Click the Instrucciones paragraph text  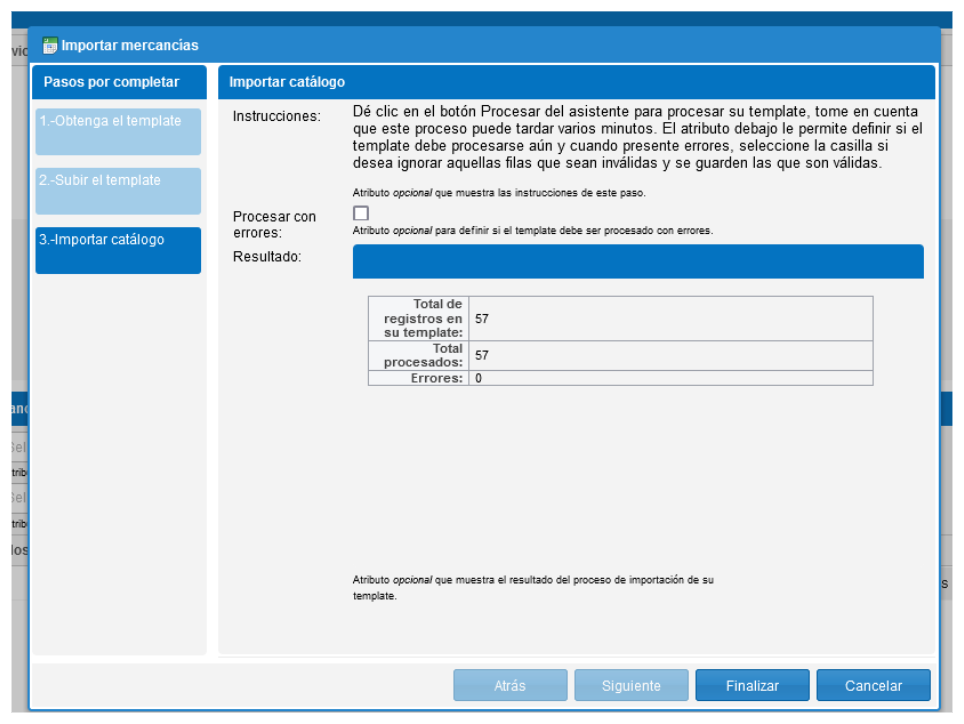pos(637,137)
